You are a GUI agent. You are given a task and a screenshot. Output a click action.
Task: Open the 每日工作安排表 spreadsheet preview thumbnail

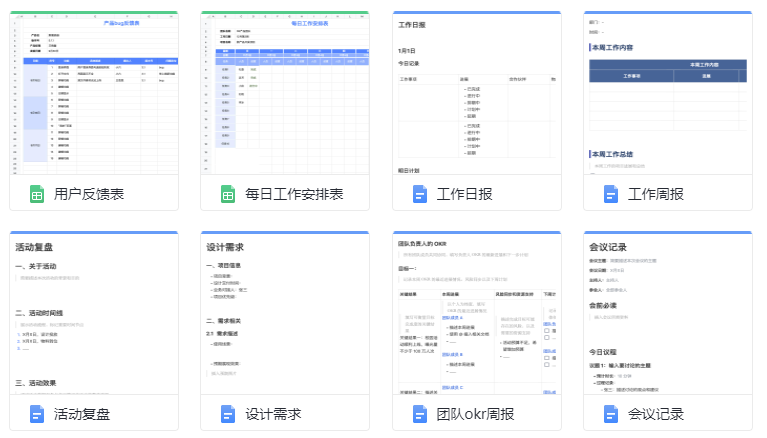coord(285,94)
